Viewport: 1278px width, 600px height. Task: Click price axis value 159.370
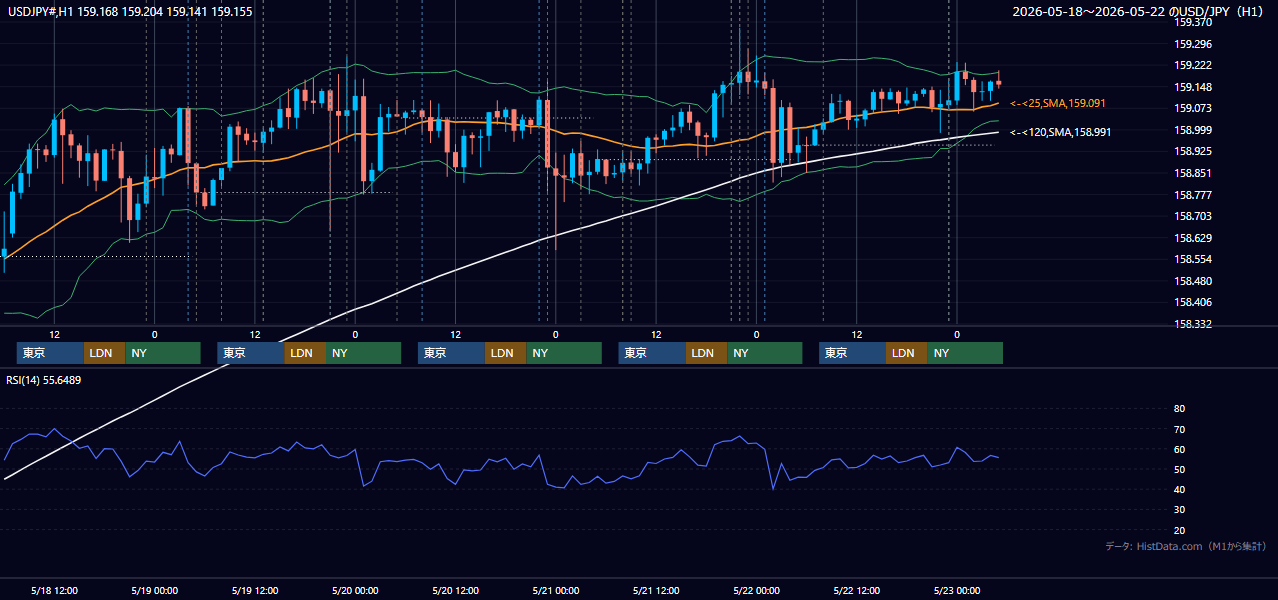point(1193,22)
